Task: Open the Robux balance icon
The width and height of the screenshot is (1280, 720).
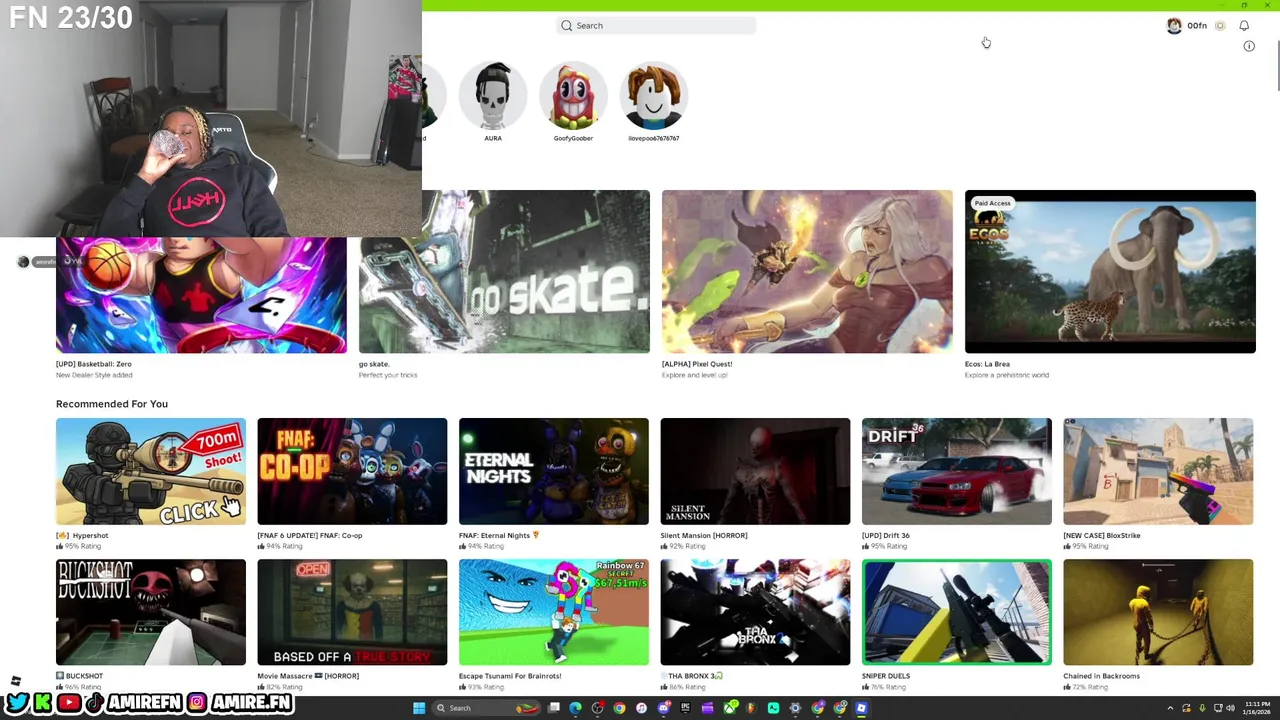Action: [x=1220, y=25]
